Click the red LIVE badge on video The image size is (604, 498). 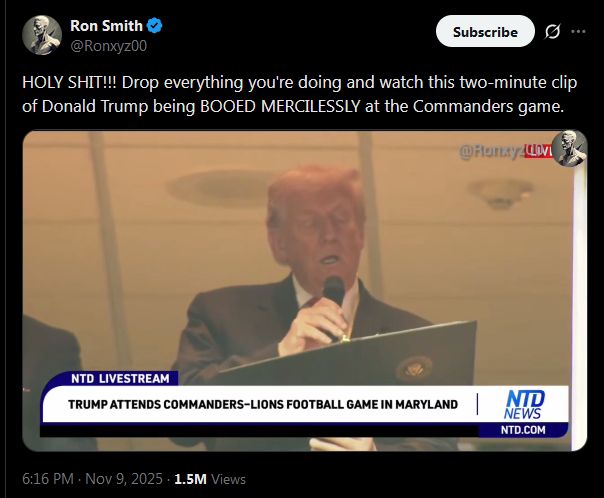coord(538,151)
